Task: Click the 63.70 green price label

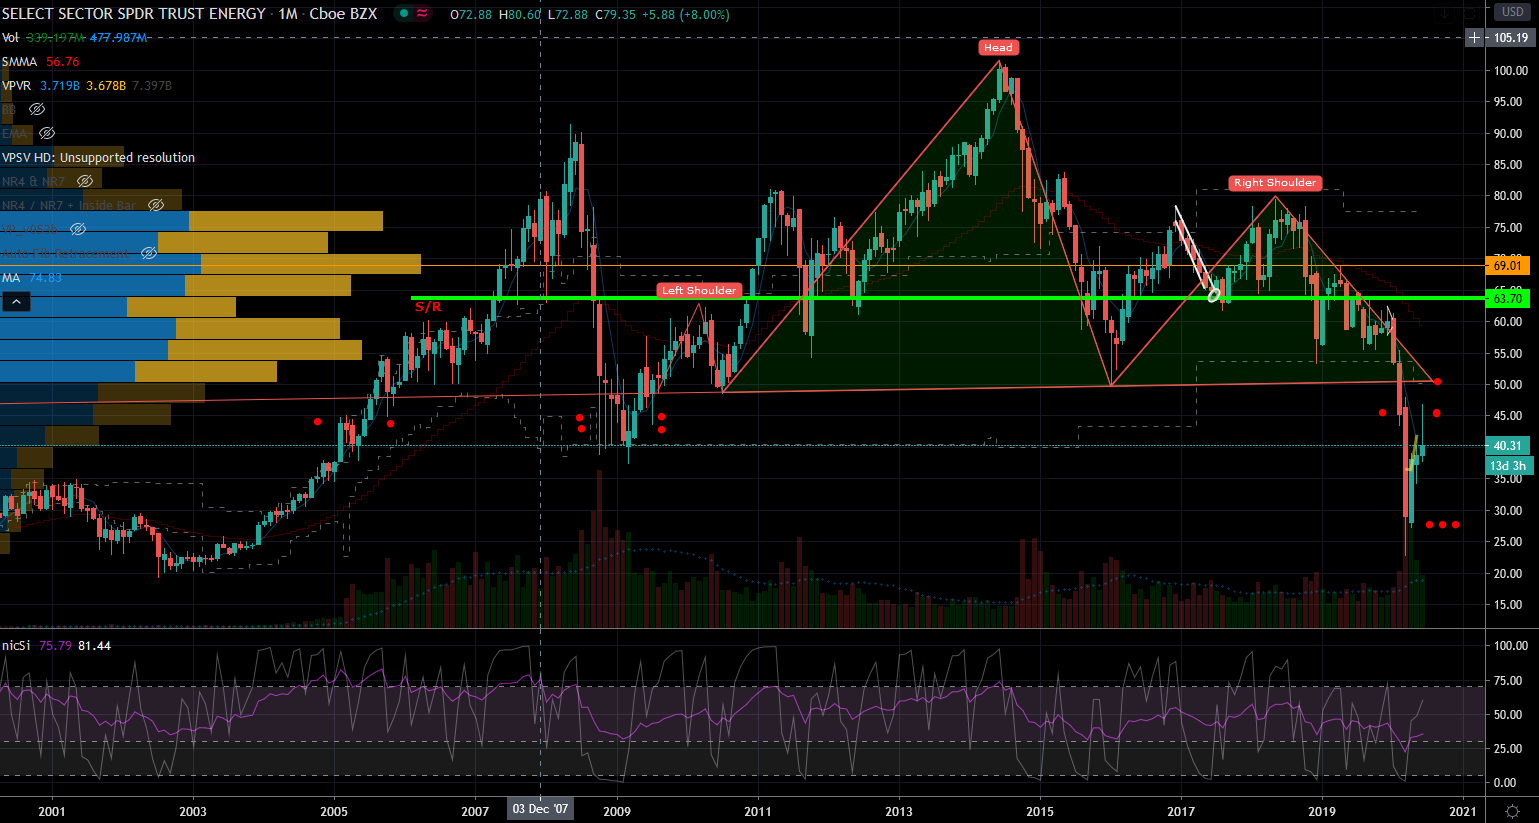Action: tap(1507, 299)
